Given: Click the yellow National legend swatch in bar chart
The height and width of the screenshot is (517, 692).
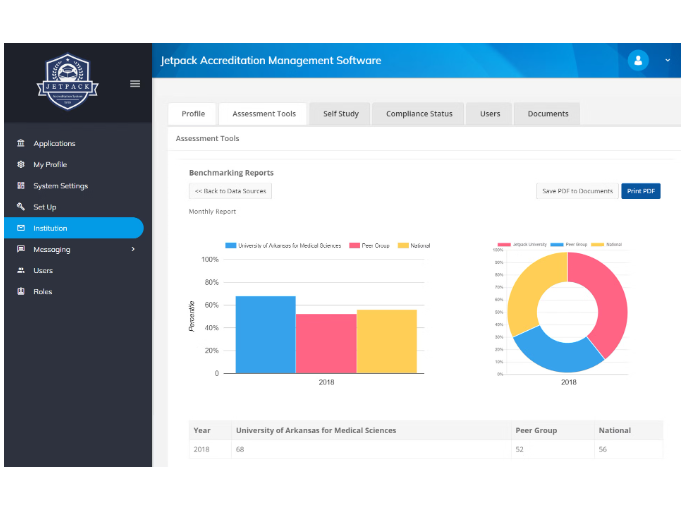Looking at the screenshot, I should pyautogui.click(x=405, y=245).
